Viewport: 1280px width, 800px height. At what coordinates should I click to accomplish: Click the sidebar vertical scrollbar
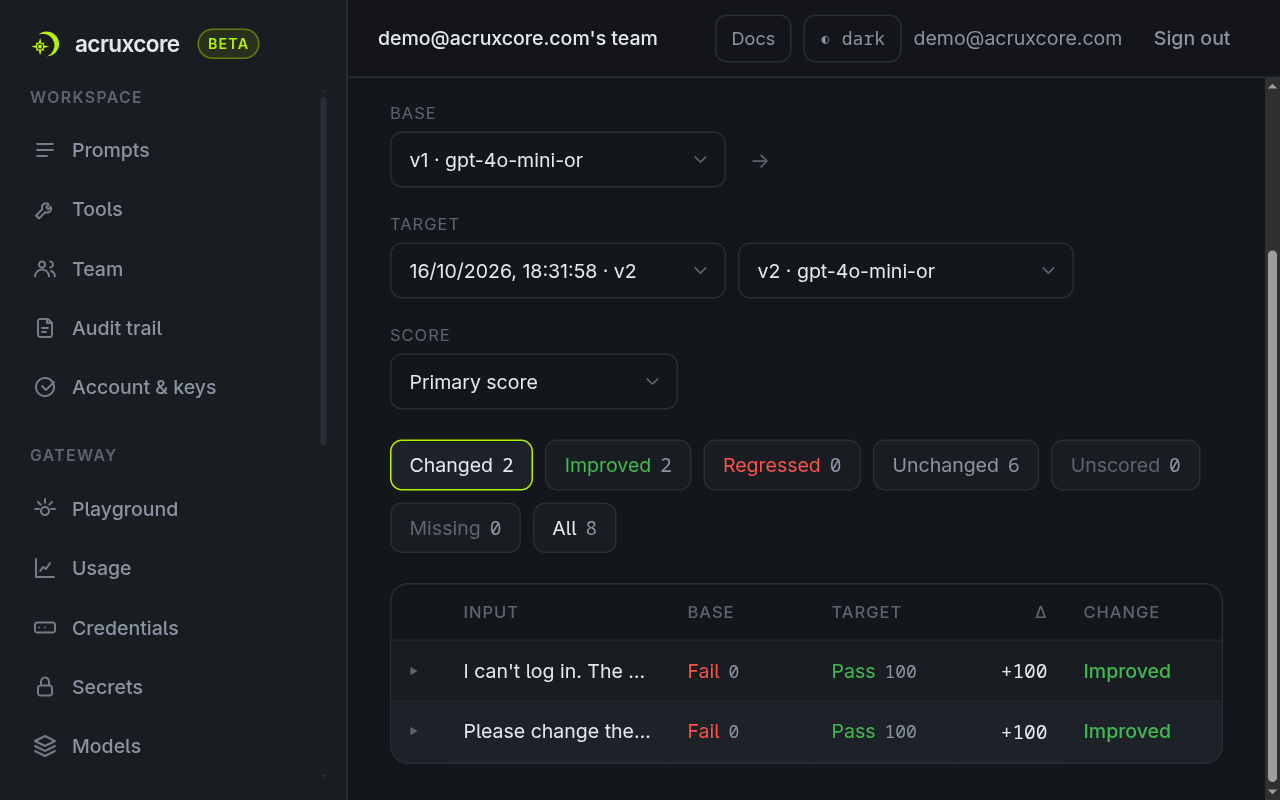click(323, 270)
